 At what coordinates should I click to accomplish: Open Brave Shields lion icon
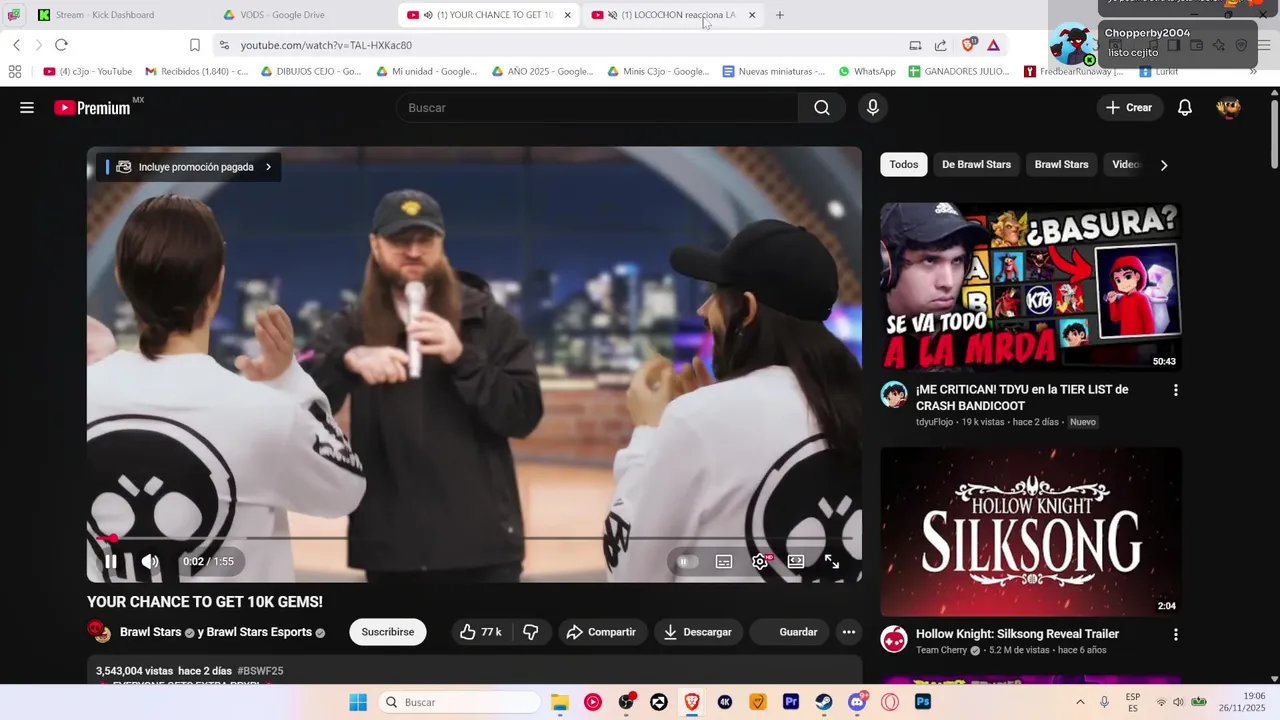[968, 45]
